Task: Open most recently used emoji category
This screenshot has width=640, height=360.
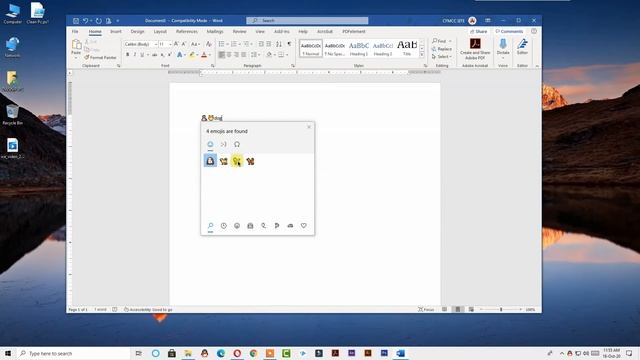Action: pyautogui.click(x=224, y=226)
